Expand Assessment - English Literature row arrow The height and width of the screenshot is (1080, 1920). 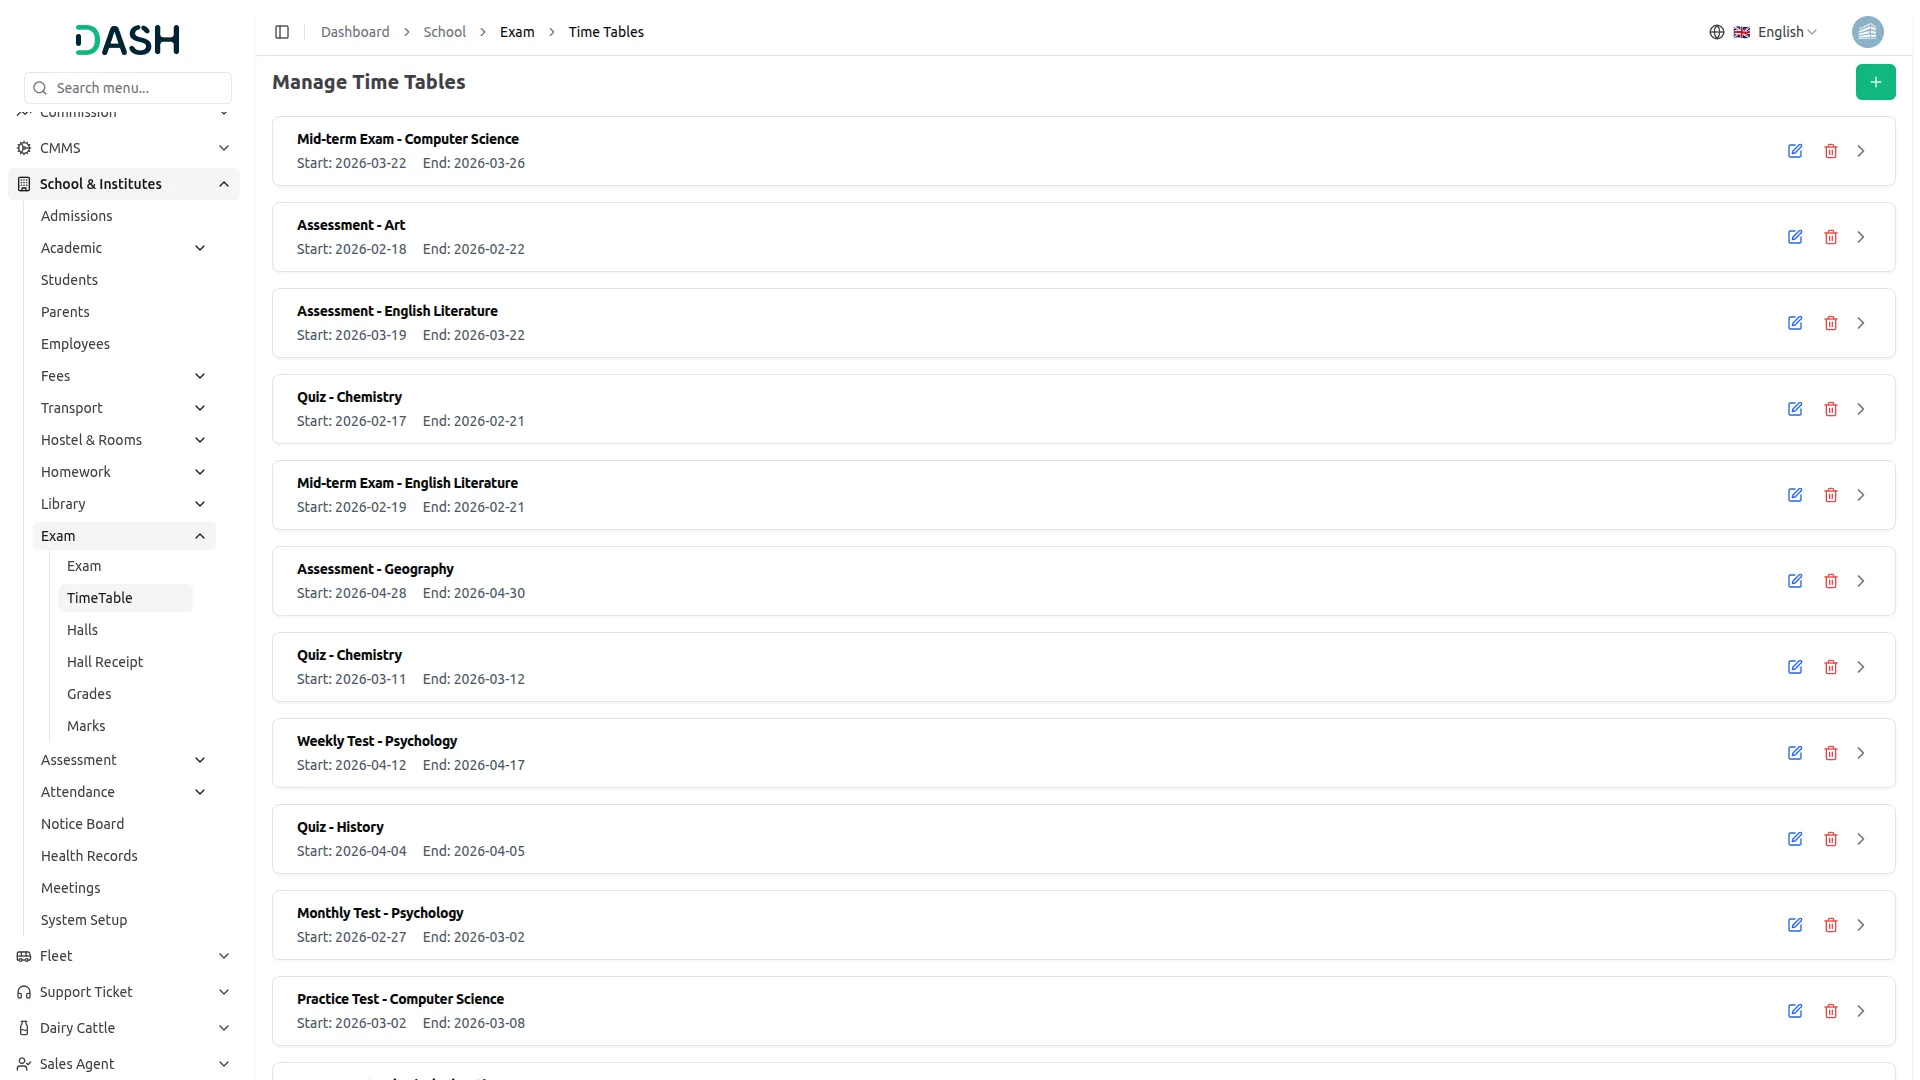pos(1861,323)
